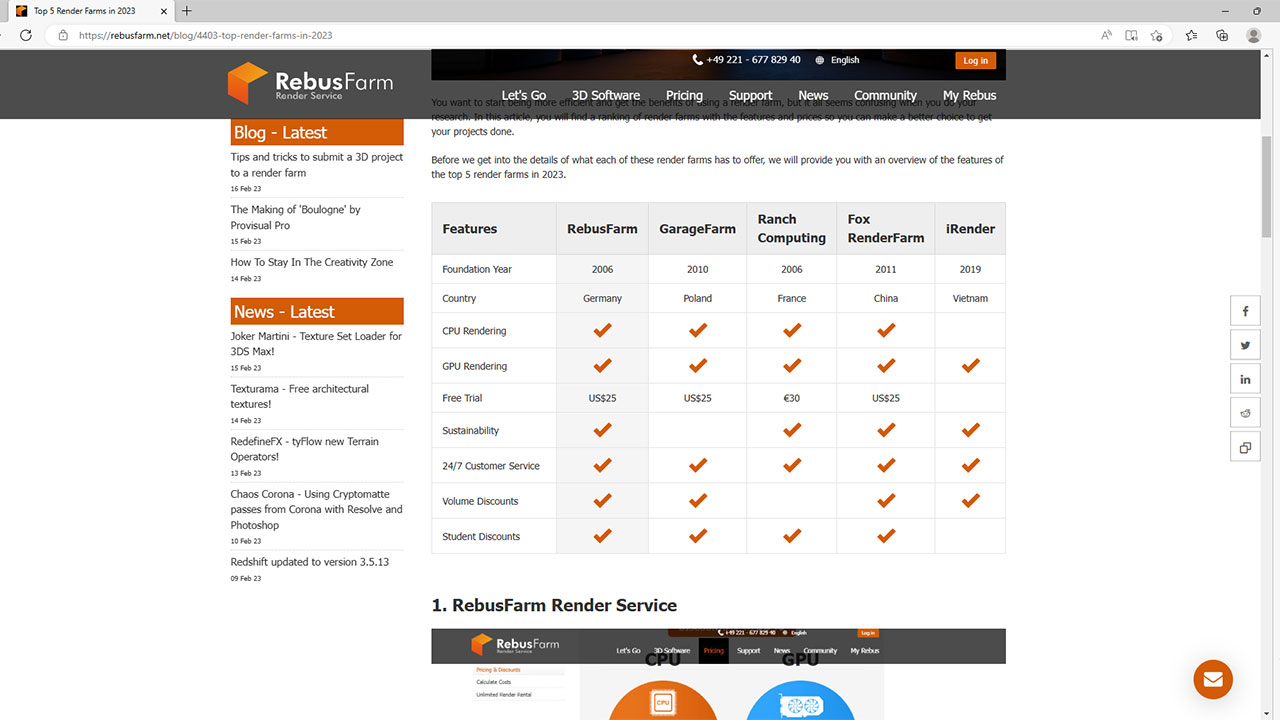Click the '€30' free trial cell
This screenshot has height=720, width=1280.
click(x=792, y=398)
